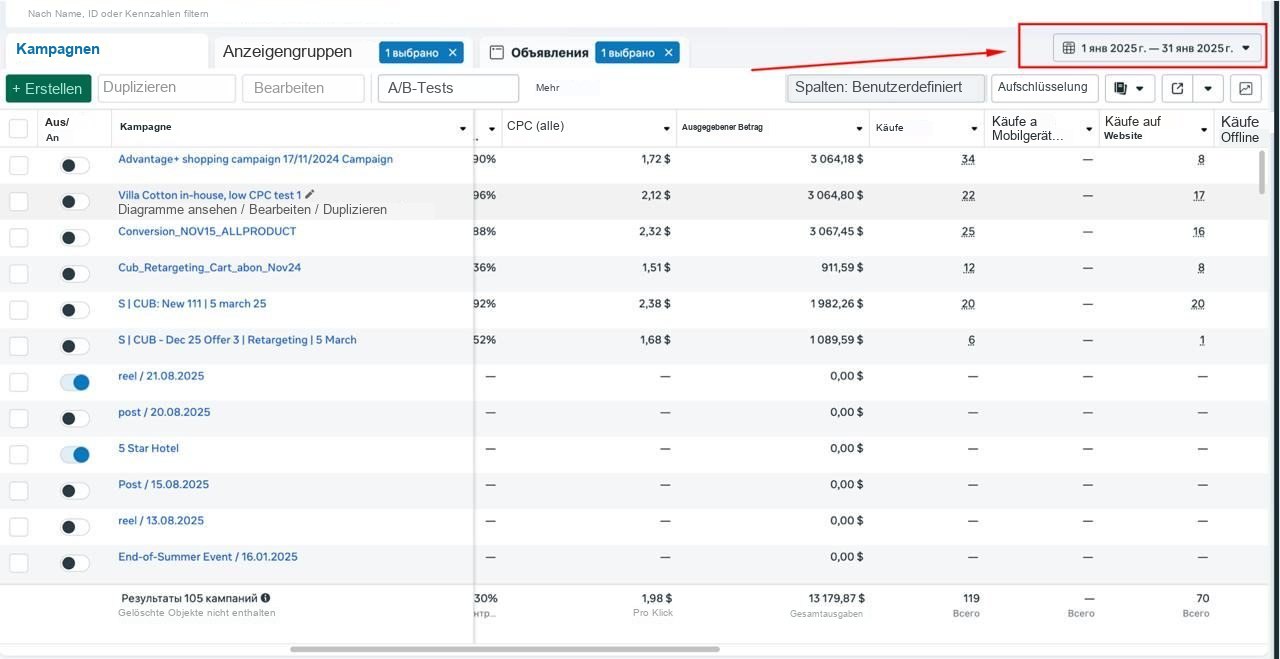Open Käufe auf Website column dropdown arrow
This screenshot has width=1280, height=659.
pos(1204,129)
